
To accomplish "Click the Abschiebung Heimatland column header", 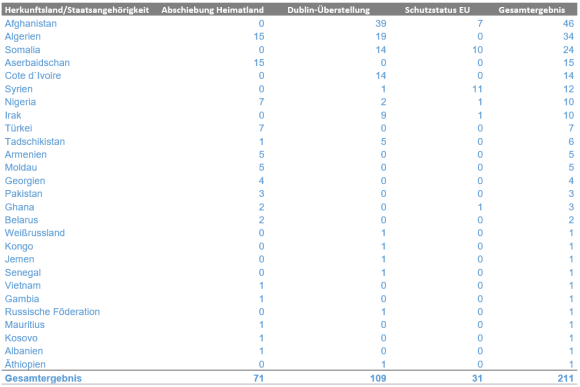I will tap(212, 10).
